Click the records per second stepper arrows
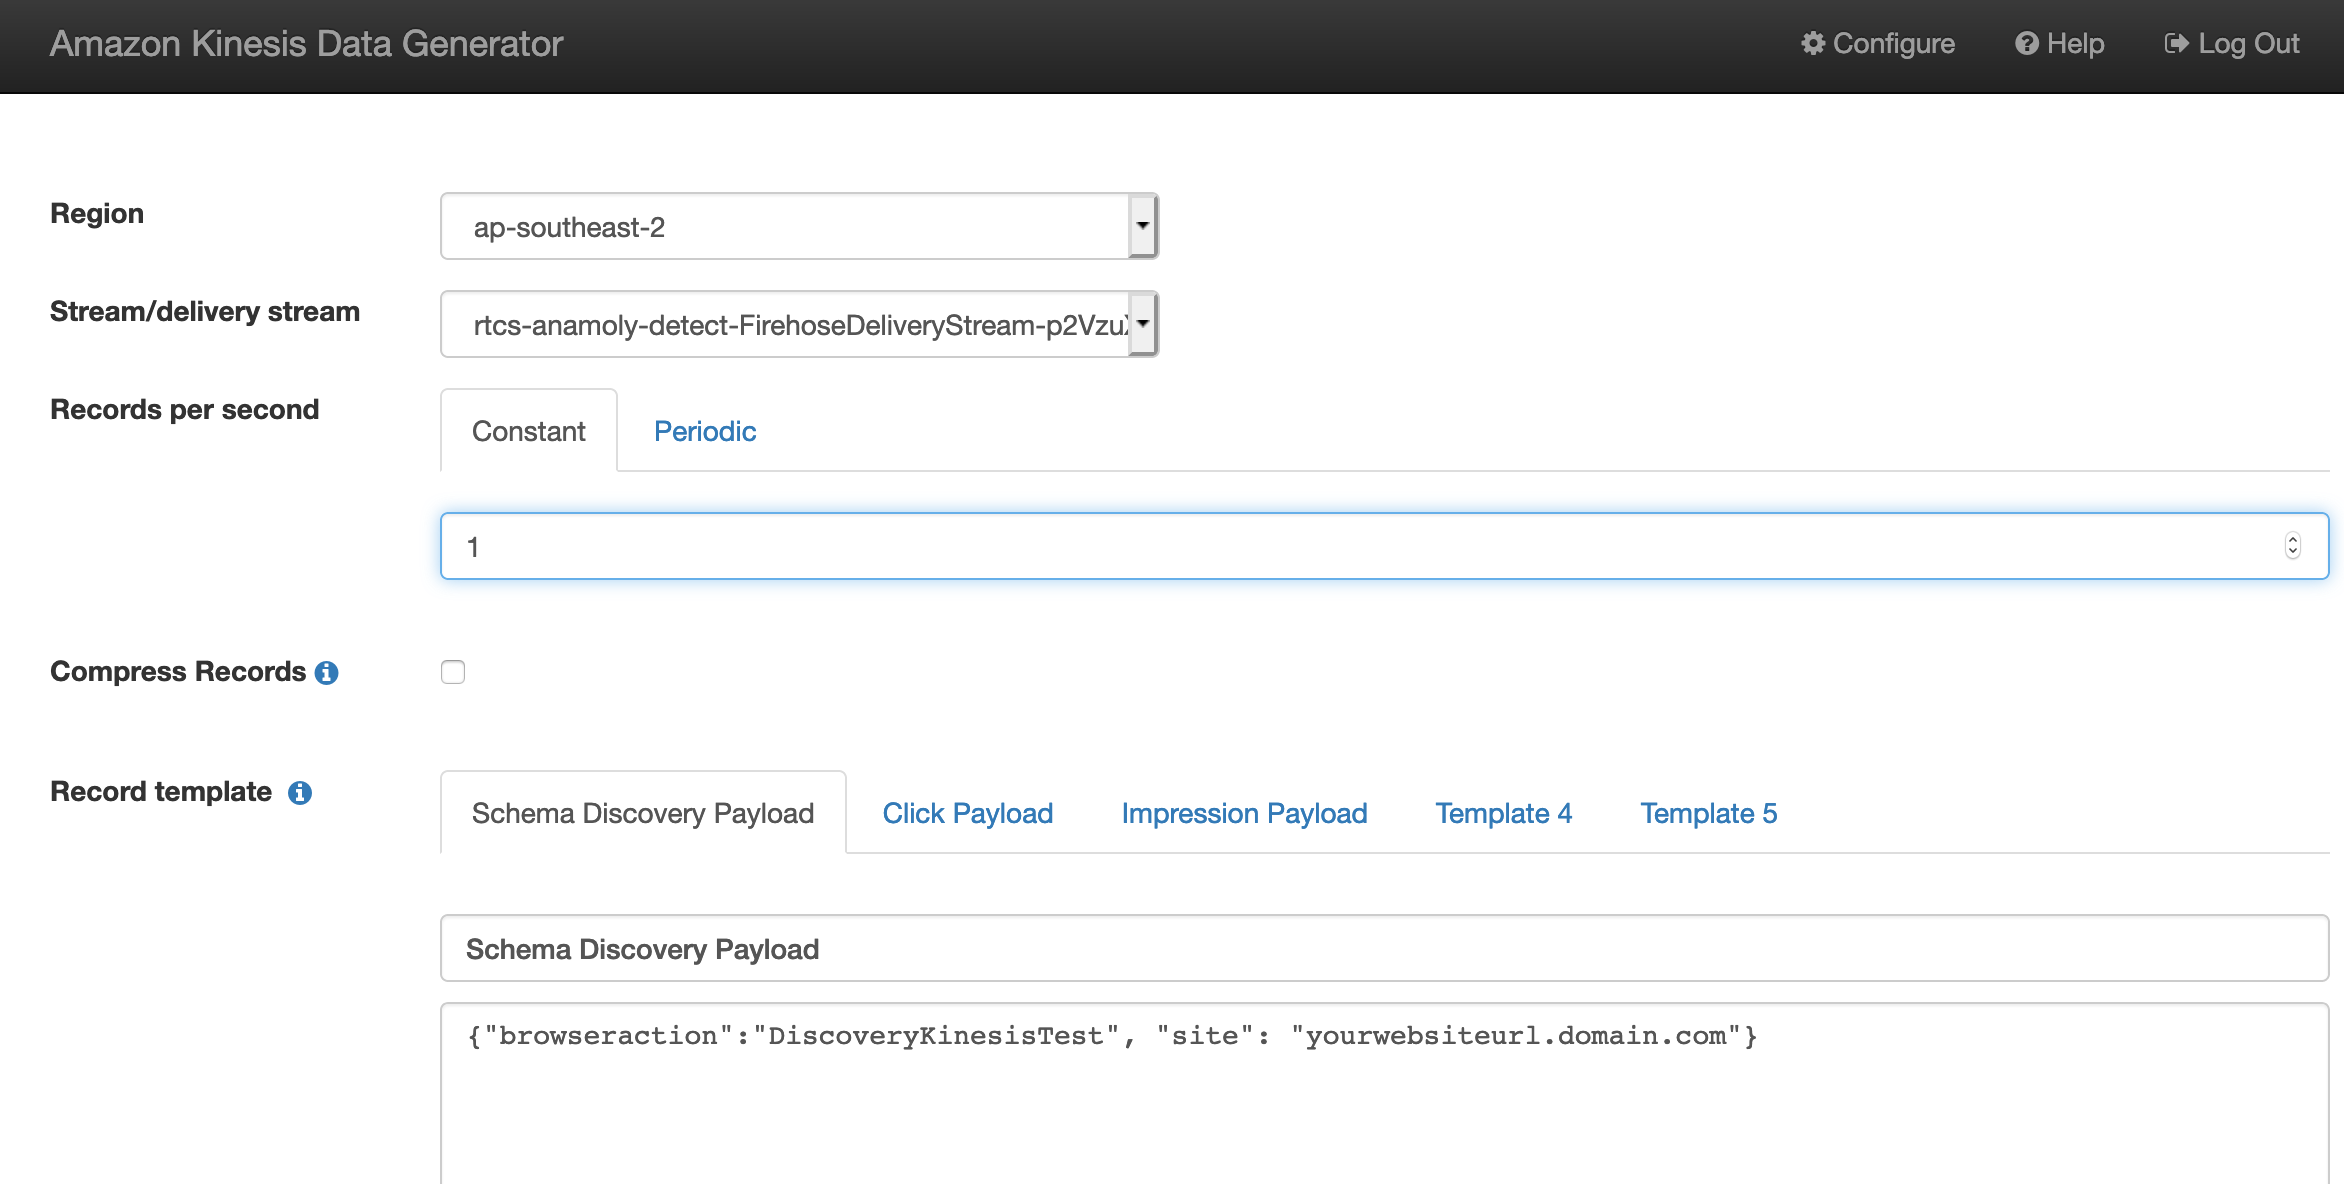 [2293, 546]
